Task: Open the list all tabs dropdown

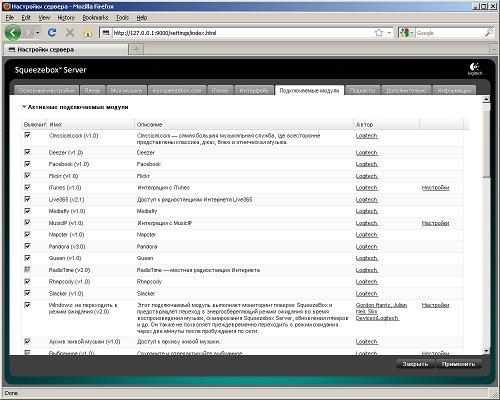Action: click(494, 49)
